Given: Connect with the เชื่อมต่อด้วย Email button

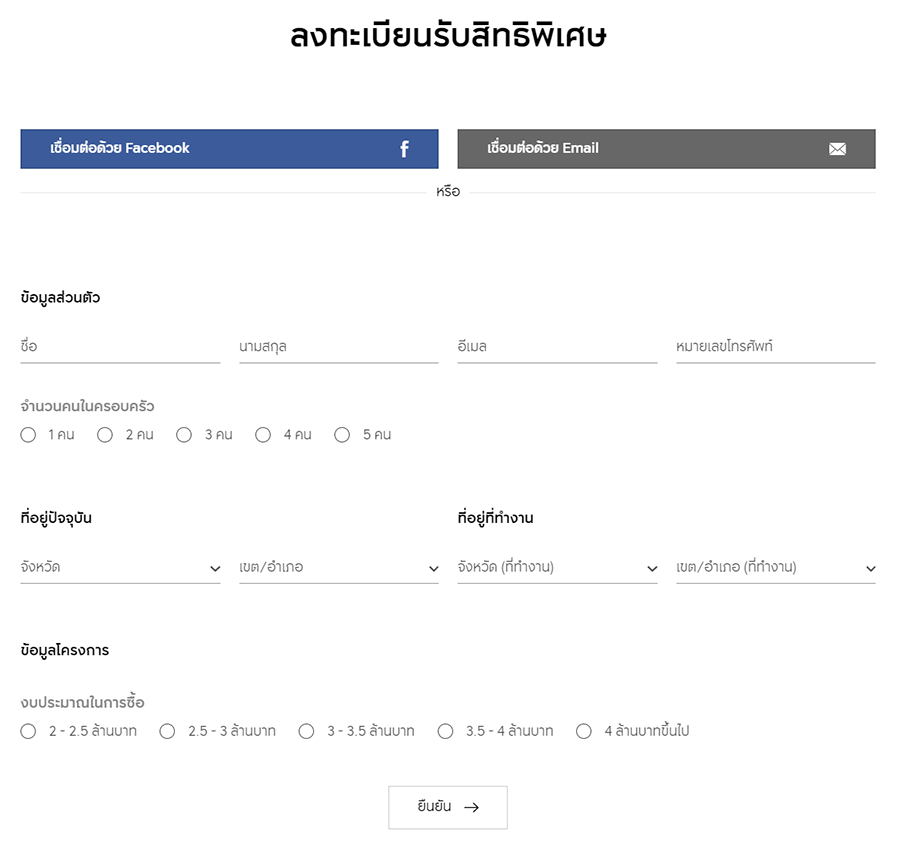Looking at the screenshot, I should [x=666, y=149].
